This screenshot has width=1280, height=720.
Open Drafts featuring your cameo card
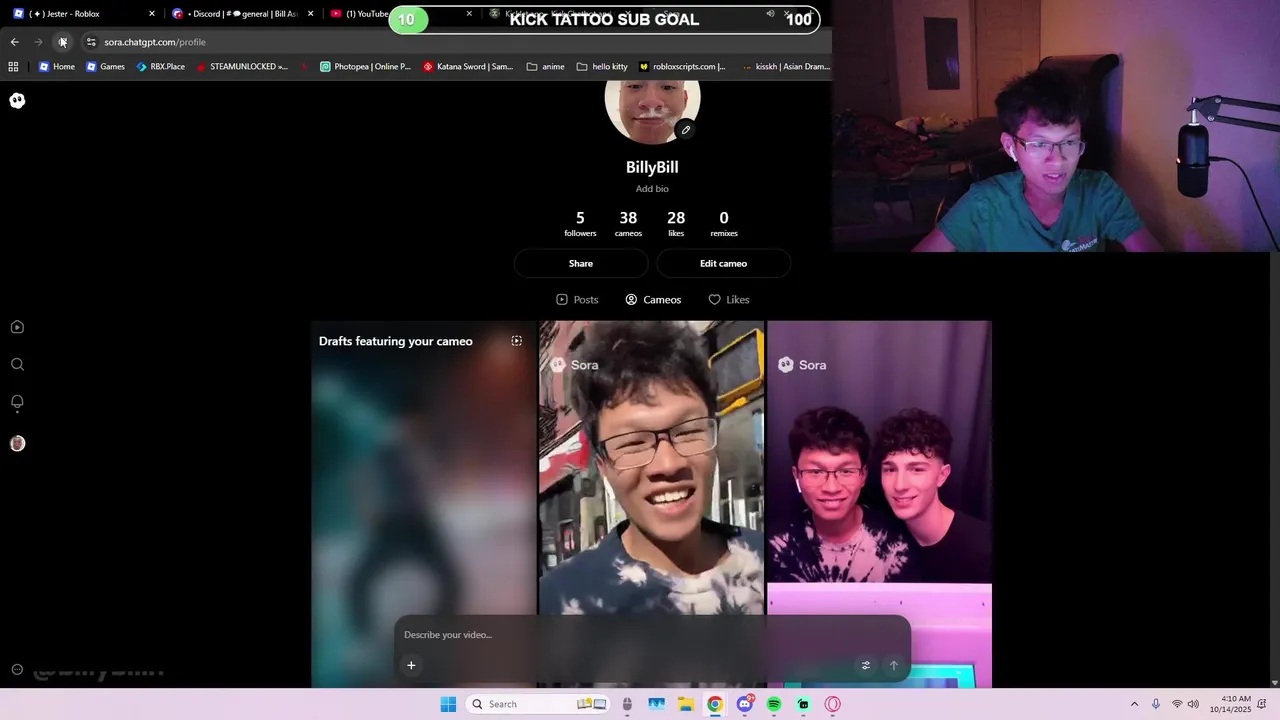coord(424,505)
